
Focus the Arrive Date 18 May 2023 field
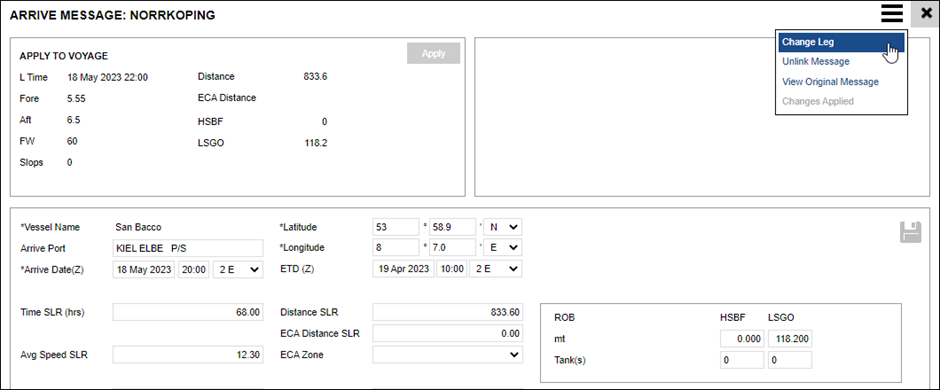tap(143, 270)
